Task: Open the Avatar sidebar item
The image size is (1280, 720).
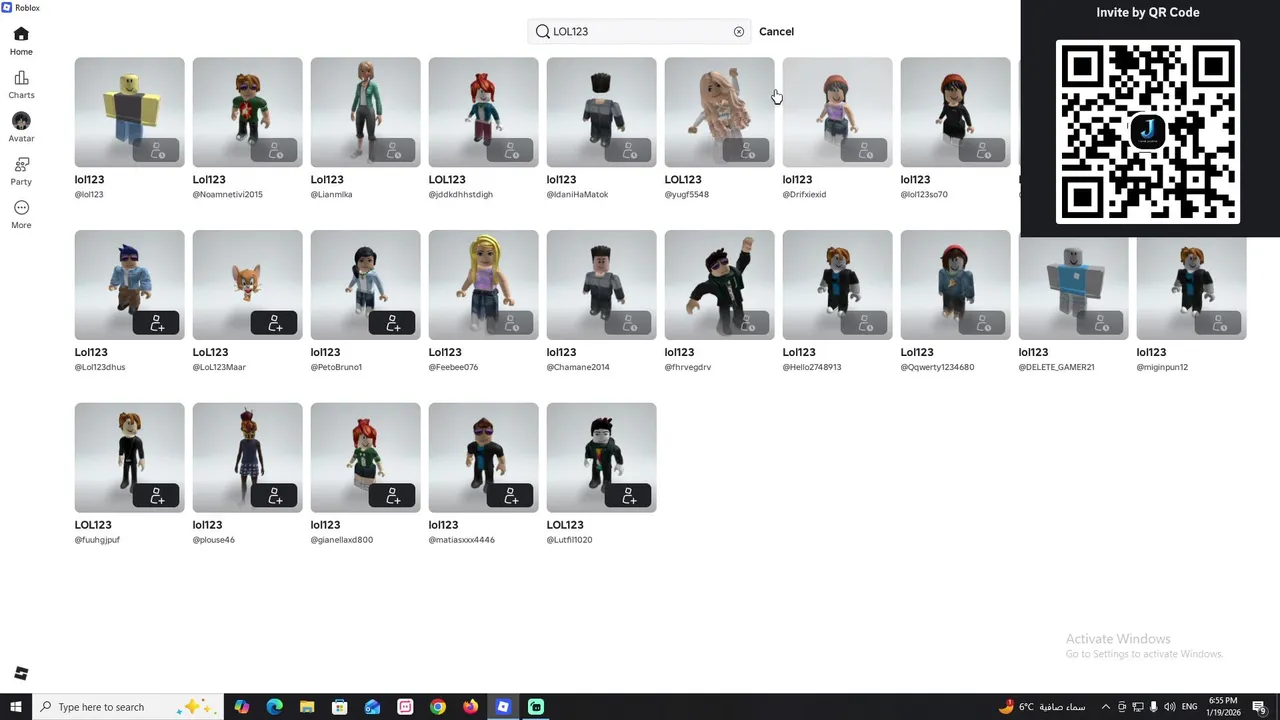Action: 21,128
